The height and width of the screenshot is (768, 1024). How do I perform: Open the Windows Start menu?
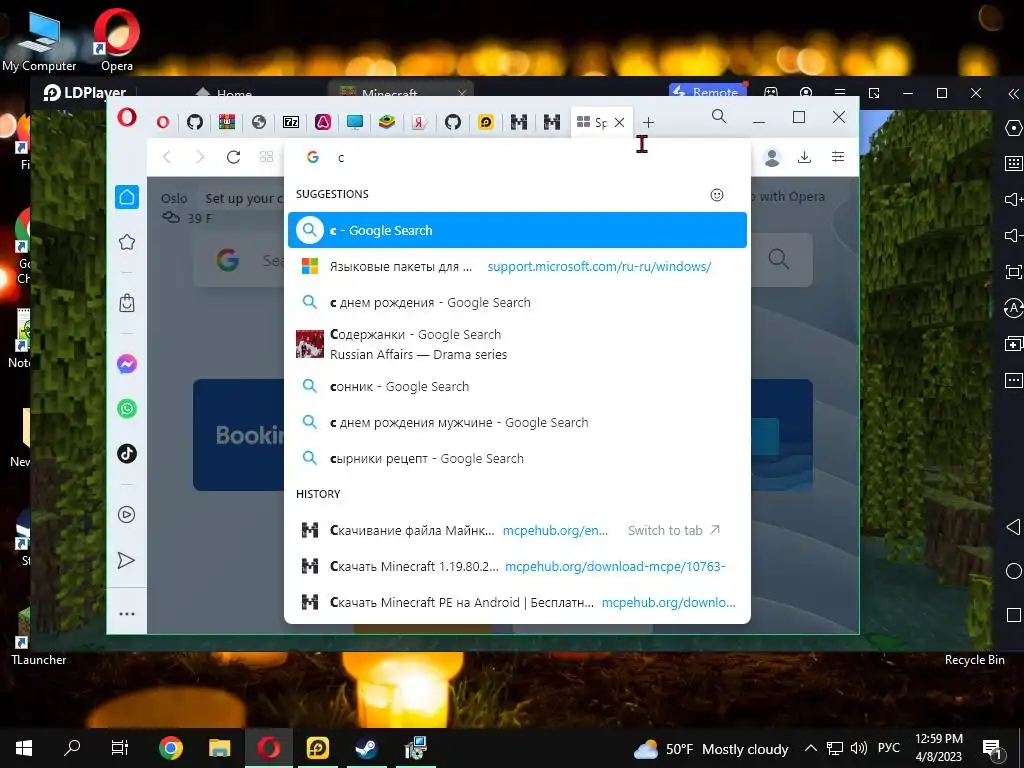[24, 748]
